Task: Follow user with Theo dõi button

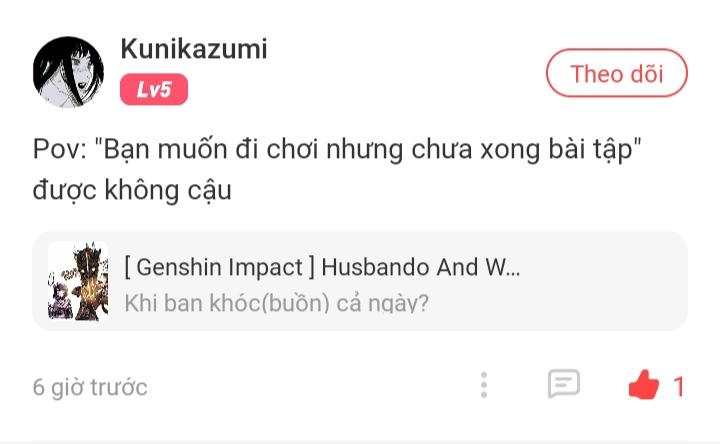Action: [x=617, y=73]
